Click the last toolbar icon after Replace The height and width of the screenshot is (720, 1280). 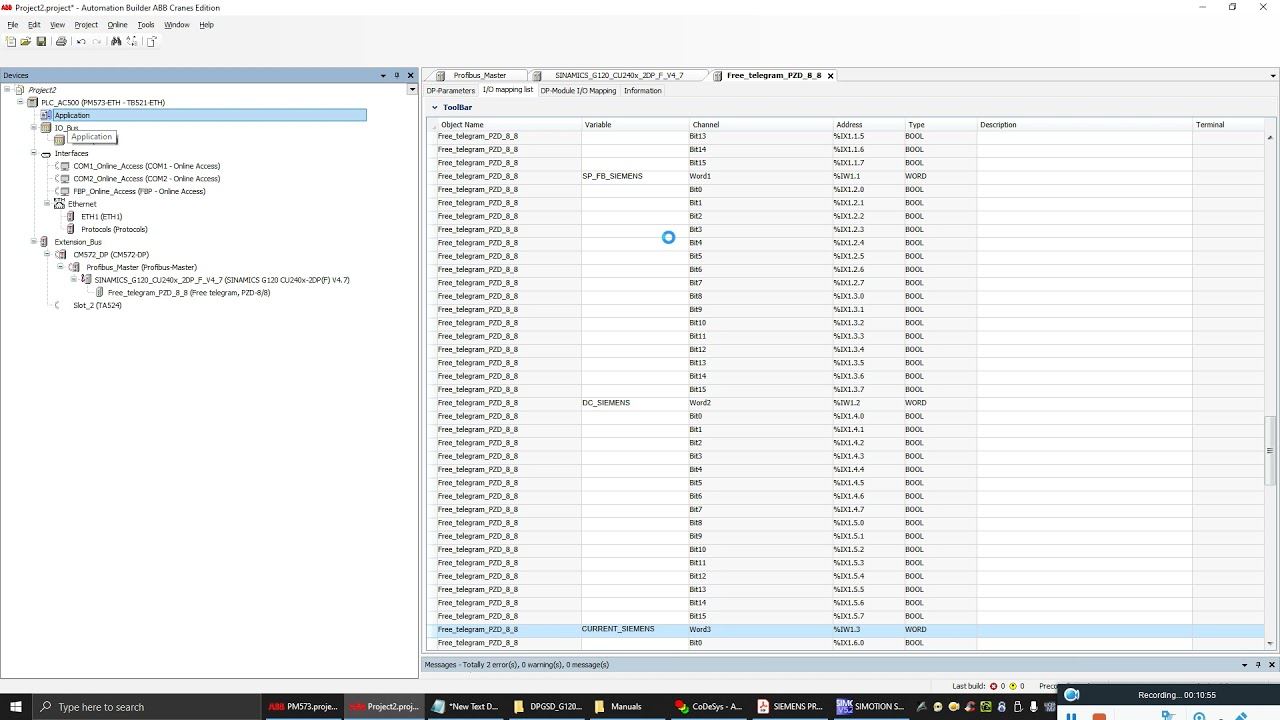[x=152, y=41]
